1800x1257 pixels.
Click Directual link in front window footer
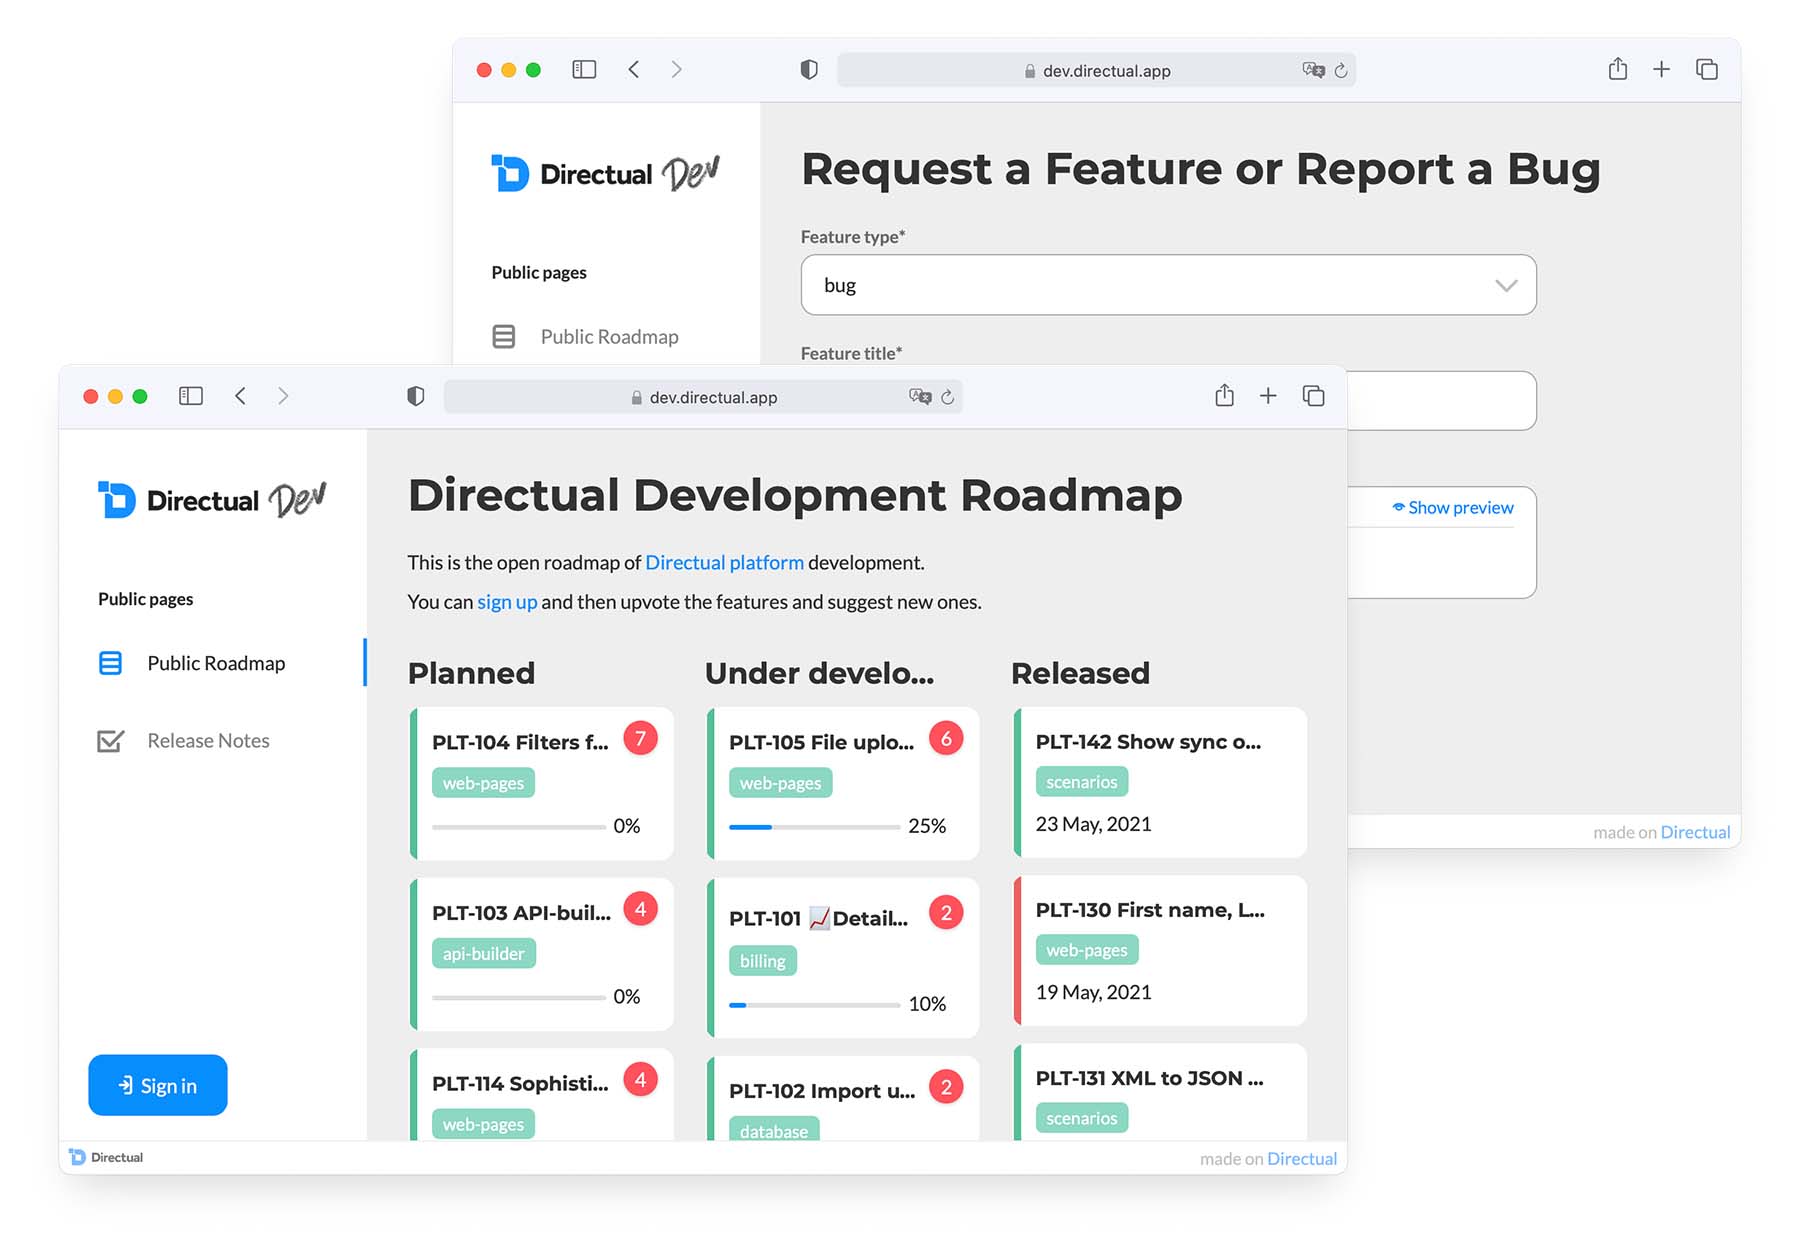point(1302,1158)
